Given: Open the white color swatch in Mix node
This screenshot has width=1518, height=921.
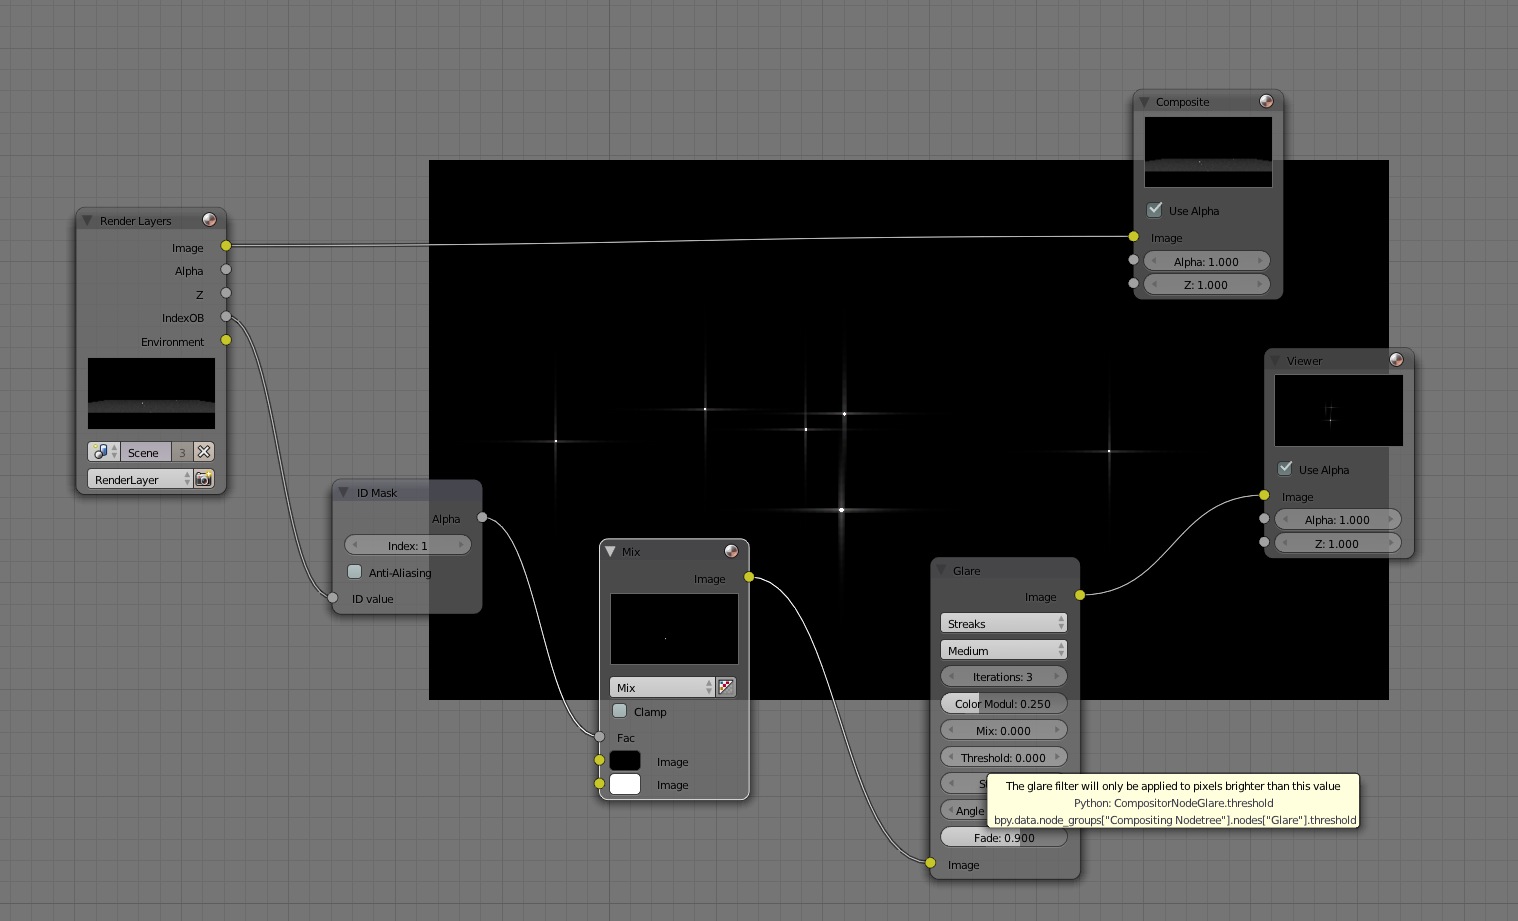Looking at the screenshot, I should 625,784.
